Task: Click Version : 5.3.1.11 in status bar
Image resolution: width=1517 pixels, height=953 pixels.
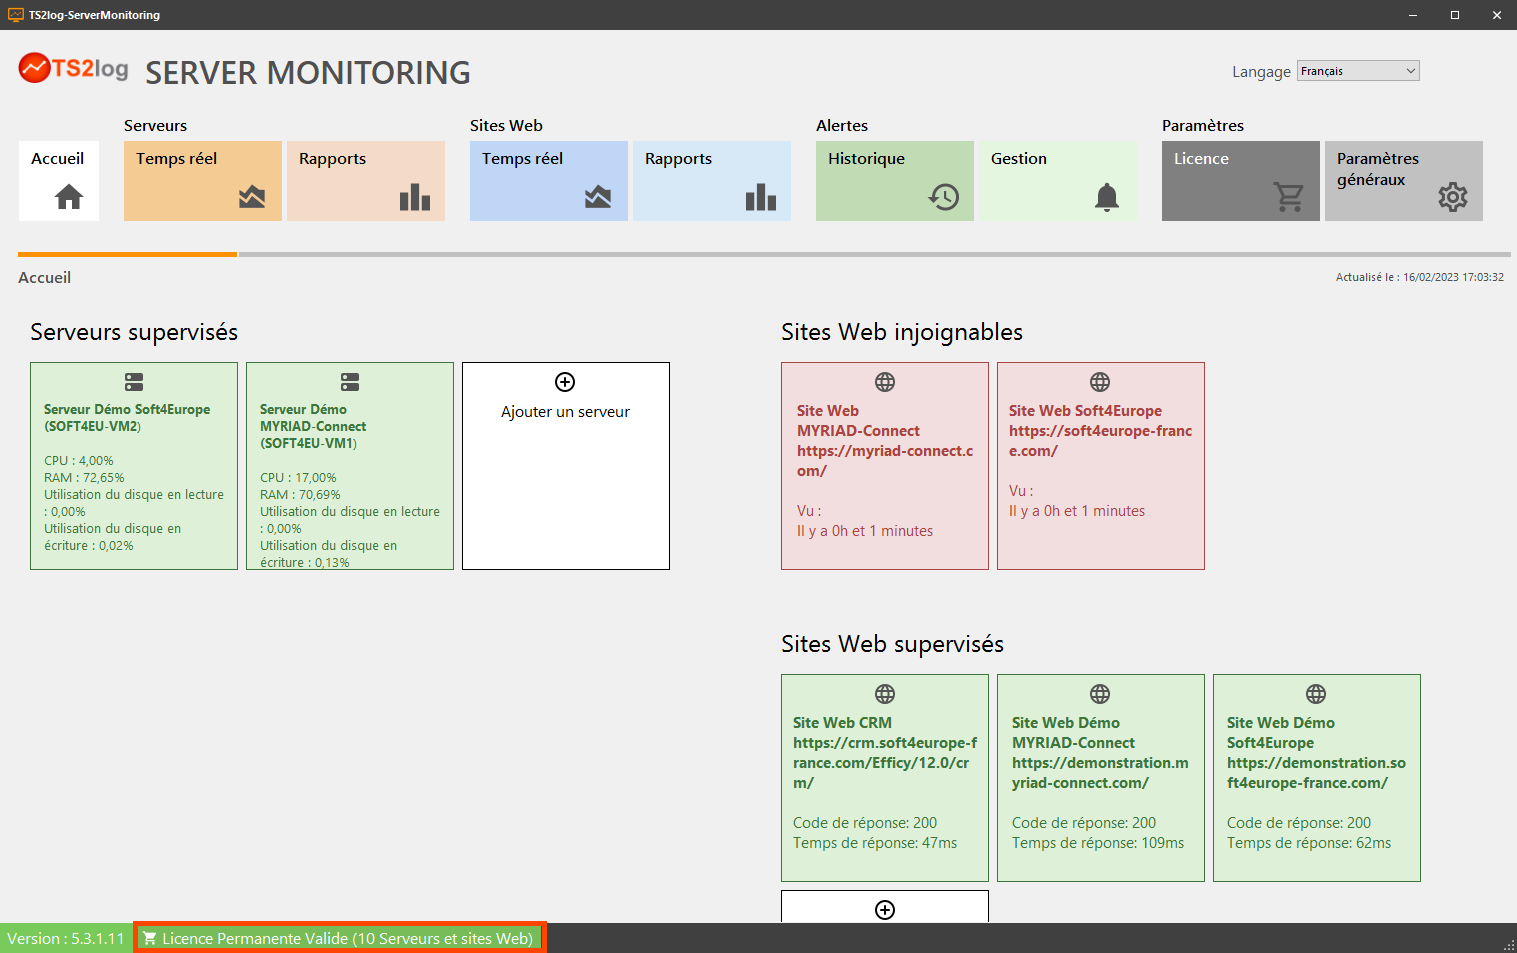Action: (66, 938)
